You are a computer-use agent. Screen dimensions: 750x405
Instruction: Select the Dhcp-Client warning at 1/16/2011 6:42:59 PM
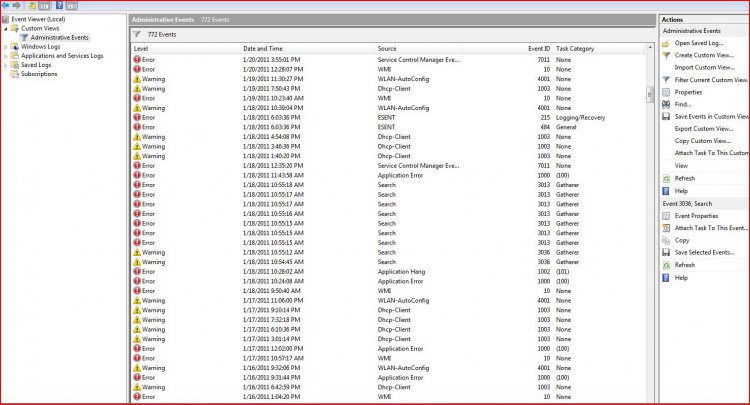(x=388, y=387)
